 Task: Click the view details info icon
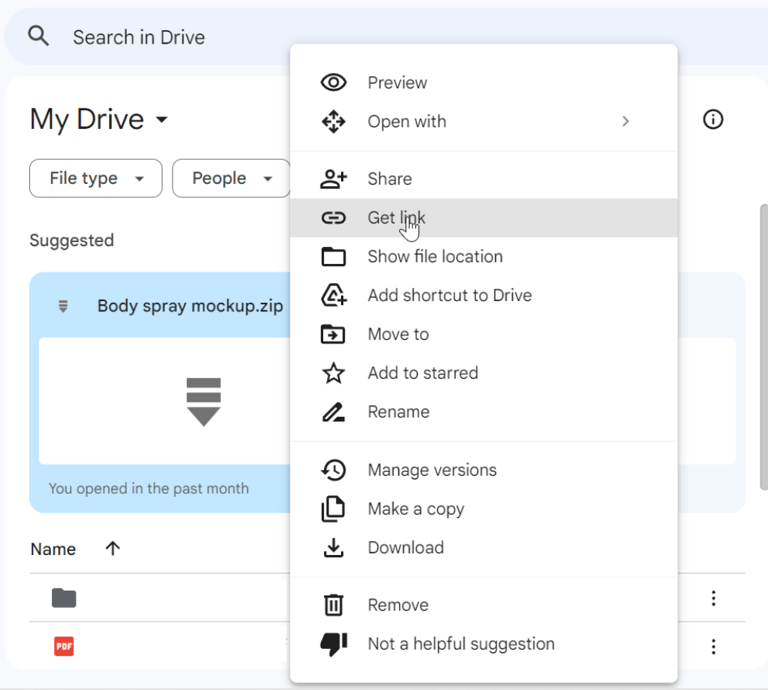[713, 119]
